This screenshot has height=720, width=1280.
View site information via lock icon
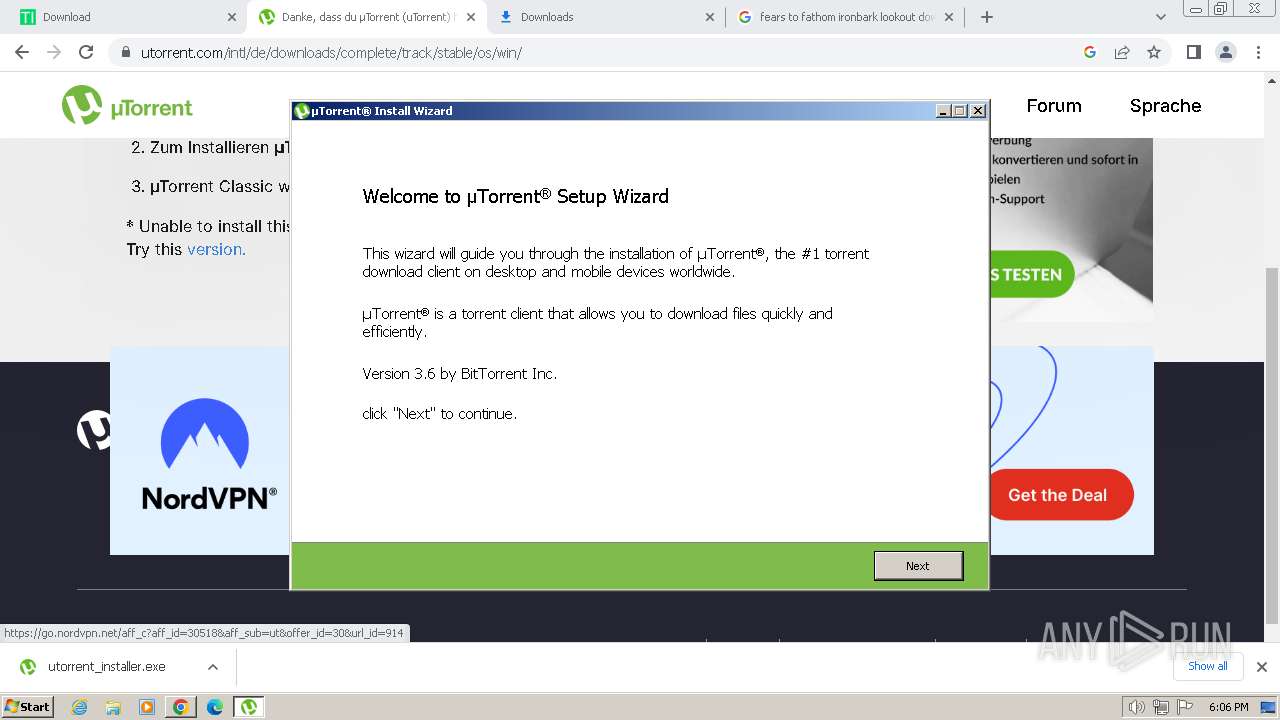[125, 52]
